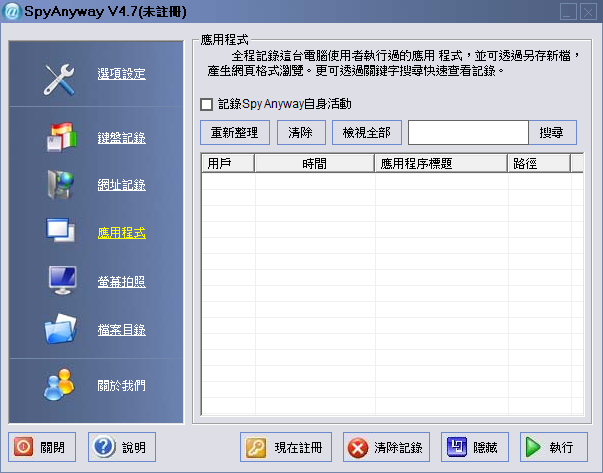Image resolution: width=603 pixels, height=473 pixels.
Task: Click the wrench icon for 選項設定
Action: click(60, 78)
